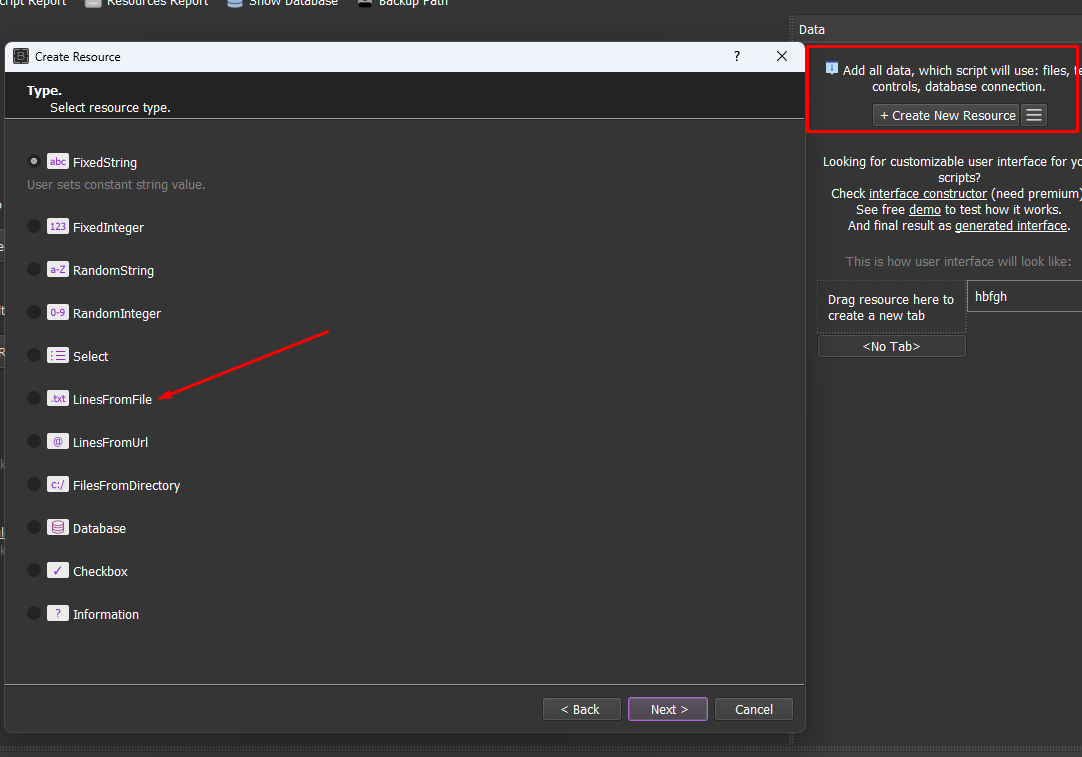Click the a-Z RandomString icon

58,270
